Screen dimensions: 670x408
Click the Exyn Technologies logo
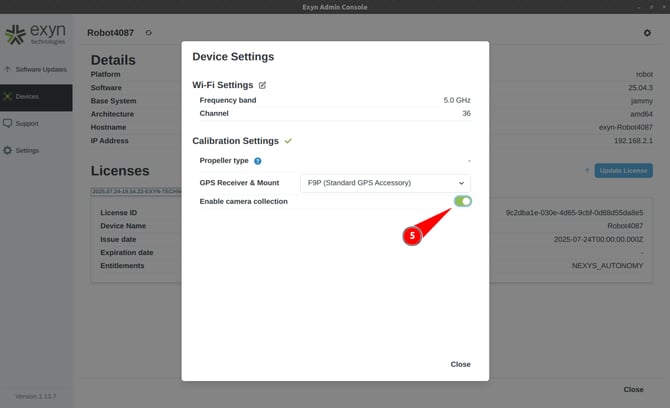click(35, 37)
